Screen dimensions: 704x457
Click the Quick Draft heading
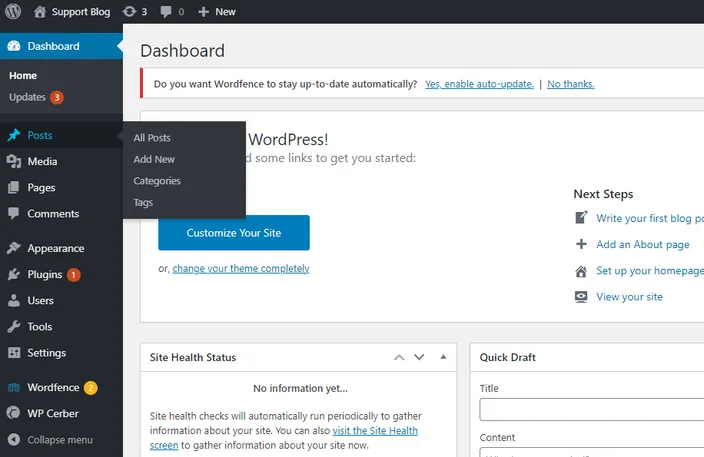(507, 357)
